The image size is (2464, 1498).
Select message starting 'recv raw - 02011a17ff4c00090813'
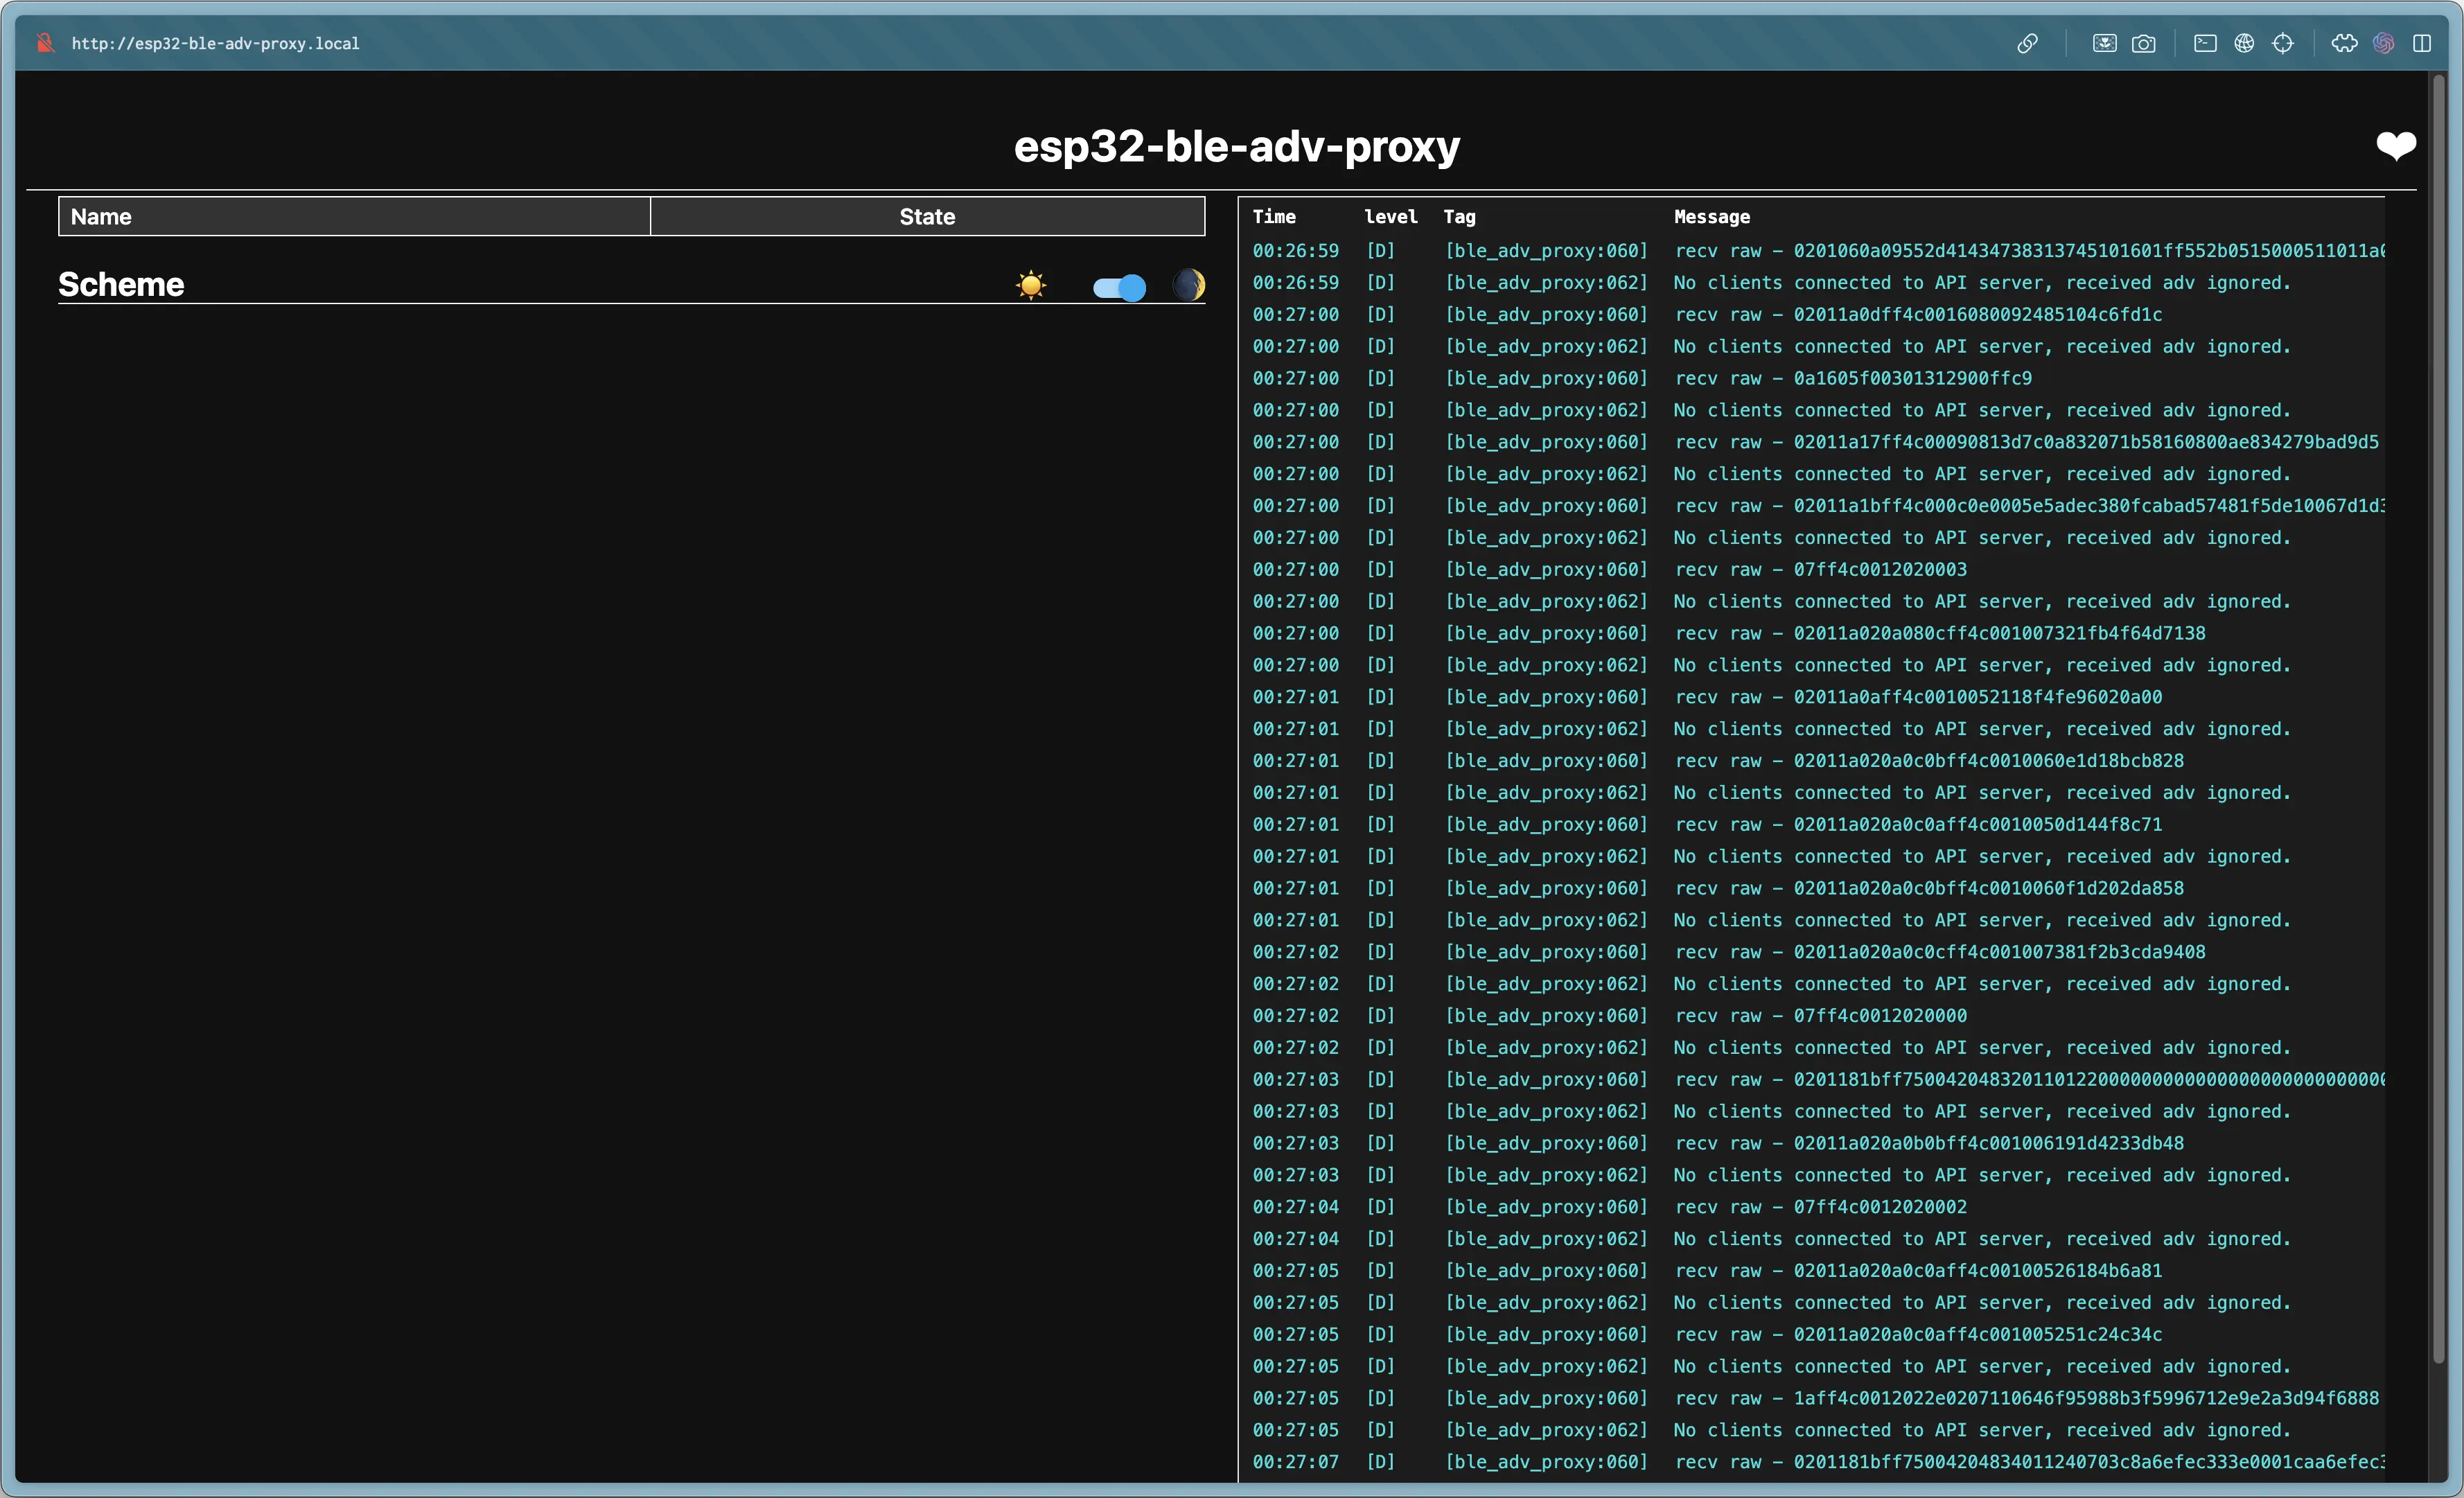coord(2027,442)
